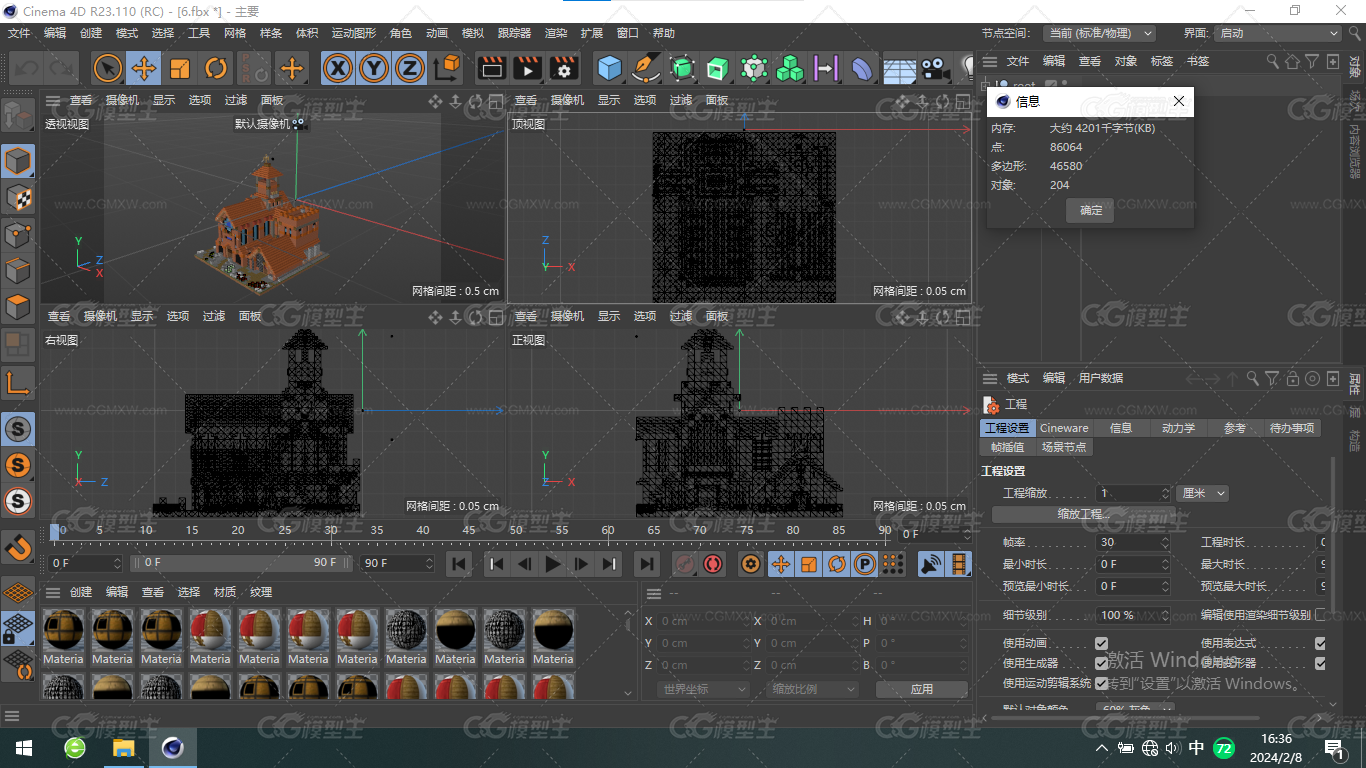Open File Explorer from taskbar

coord(123,748)
